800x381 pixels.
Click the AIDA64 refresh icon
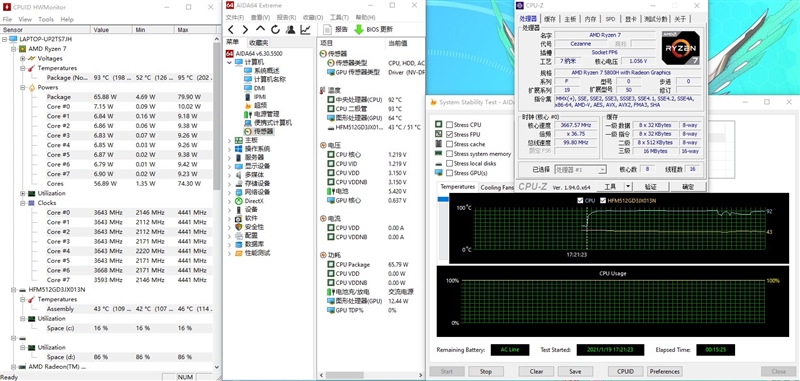pos(276,30)
